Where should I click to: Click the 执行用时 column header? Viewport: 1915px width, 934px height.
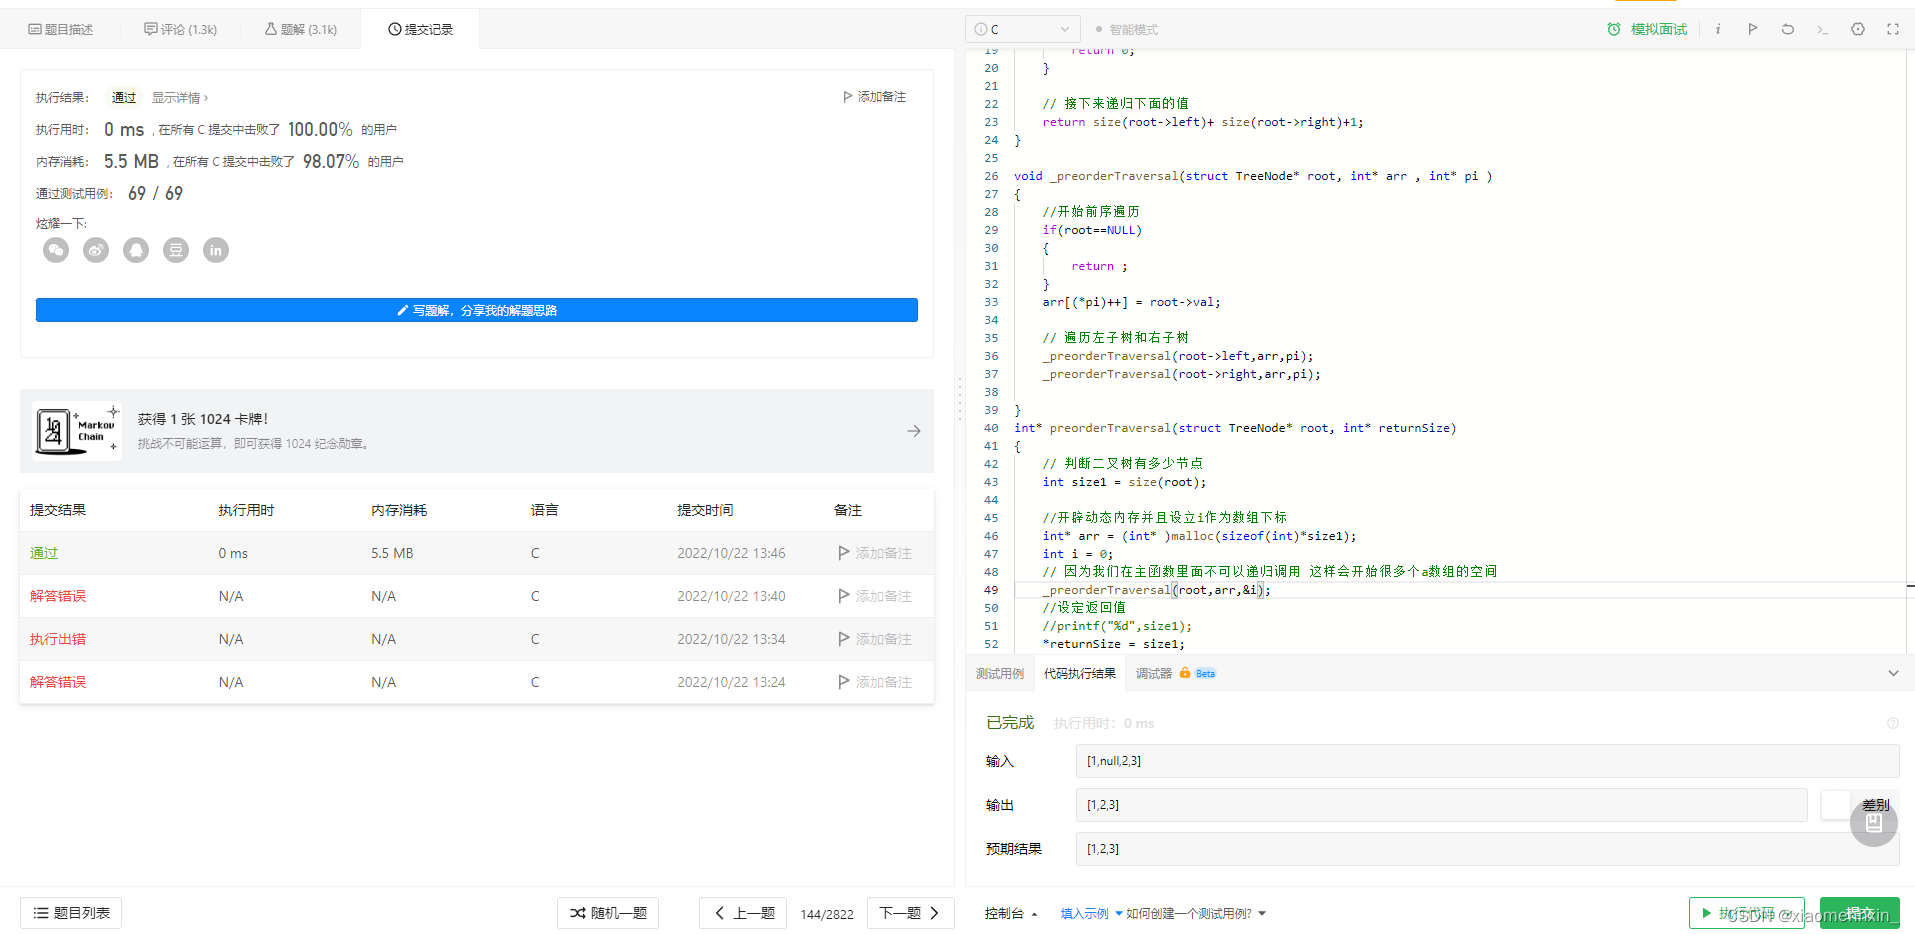pos(246,510)
